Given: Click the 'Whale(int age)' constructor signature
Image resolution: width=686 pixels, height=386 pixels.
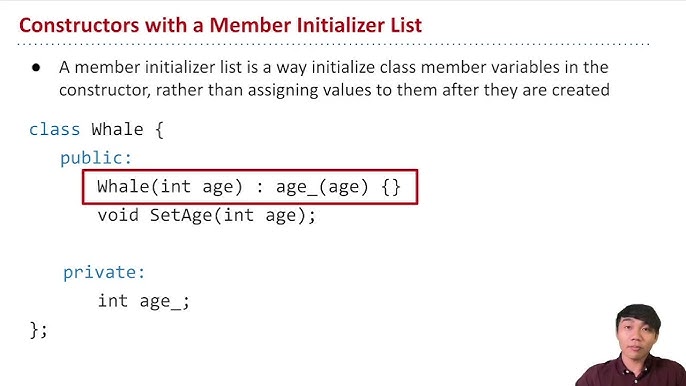Looking at the screenshot, I should coord(170,187).
